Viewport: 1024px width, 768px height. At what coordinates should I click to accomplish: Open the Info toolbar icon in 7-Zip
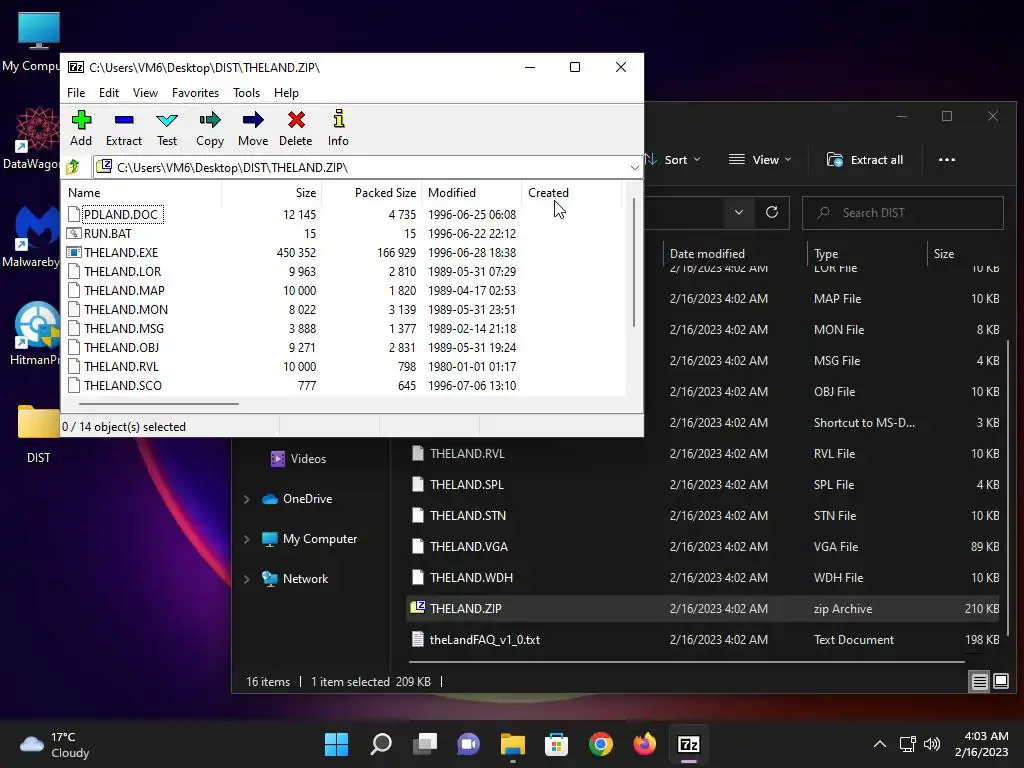[x=338, y=128]
